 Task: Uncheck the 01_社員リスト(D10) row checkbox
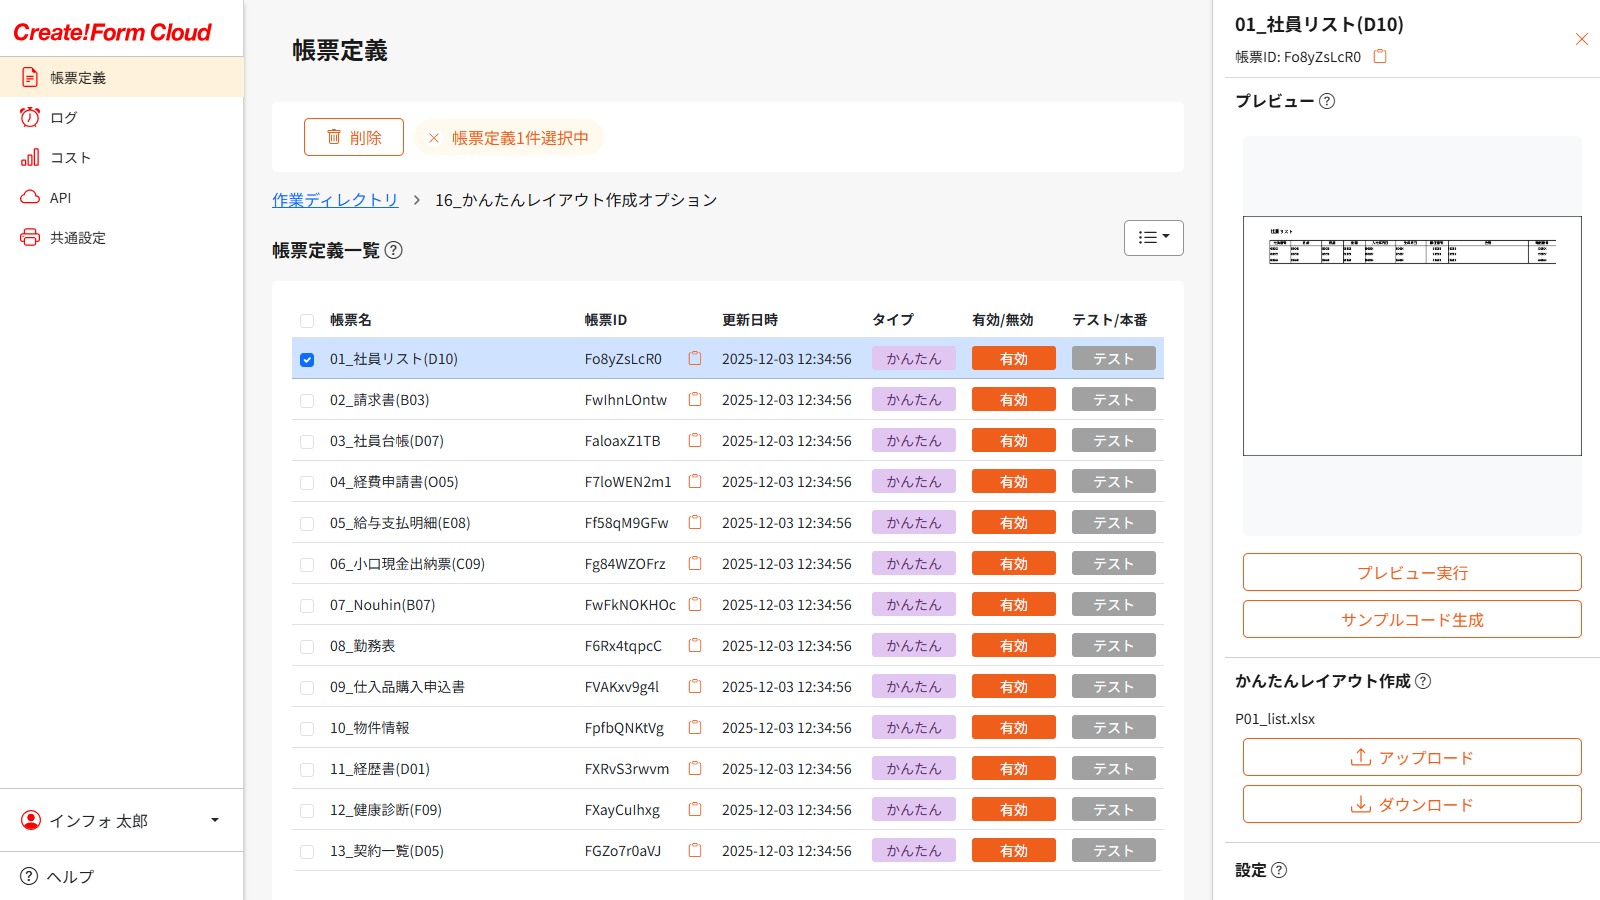coord(307,360)
